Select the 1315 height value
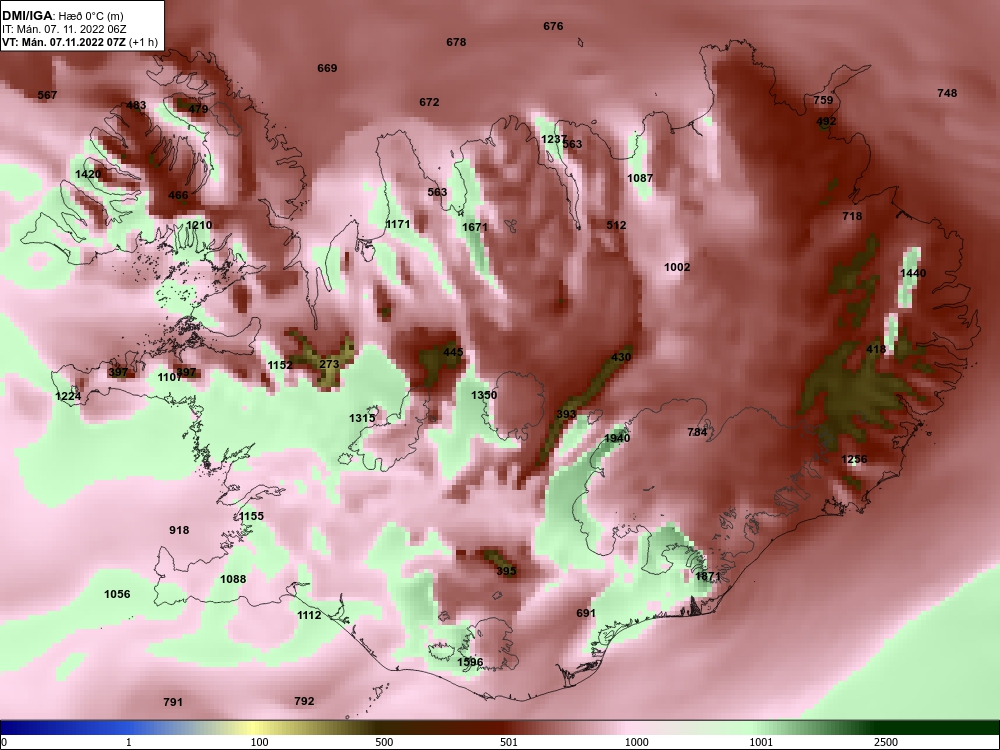Screen dimensions: 1000x750 362,418
